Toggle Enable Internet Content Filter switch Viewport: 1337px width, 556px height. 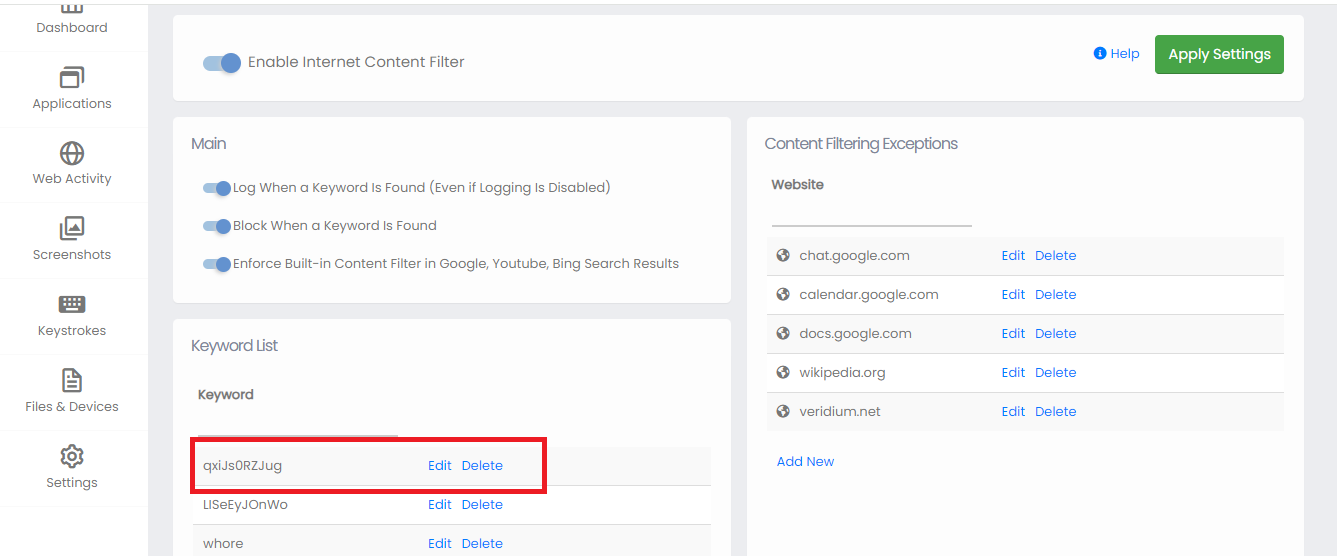(222, 63)
